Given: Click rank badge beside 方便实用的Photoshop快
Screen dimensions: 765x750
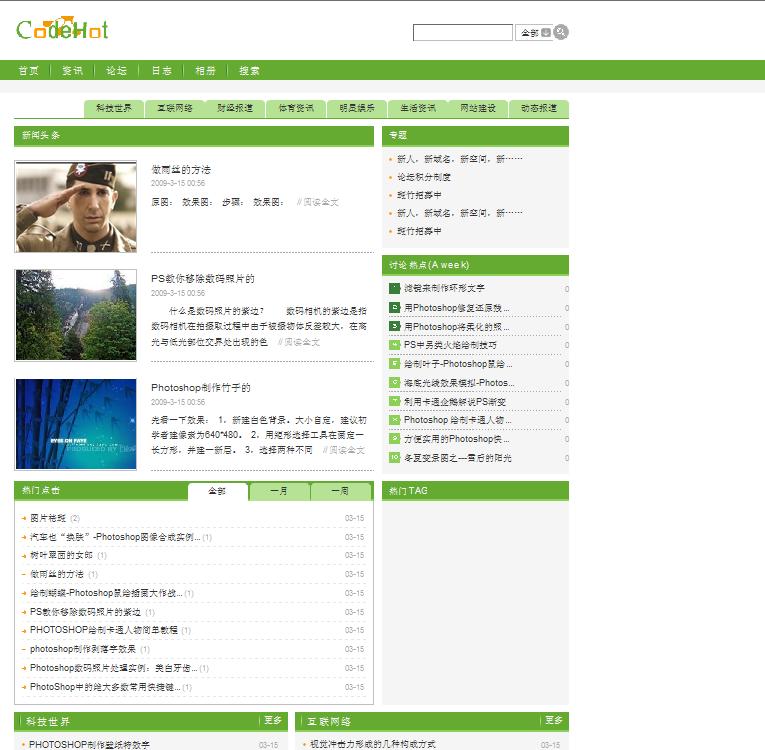Looking at the screenshot, I should (394, 439).
